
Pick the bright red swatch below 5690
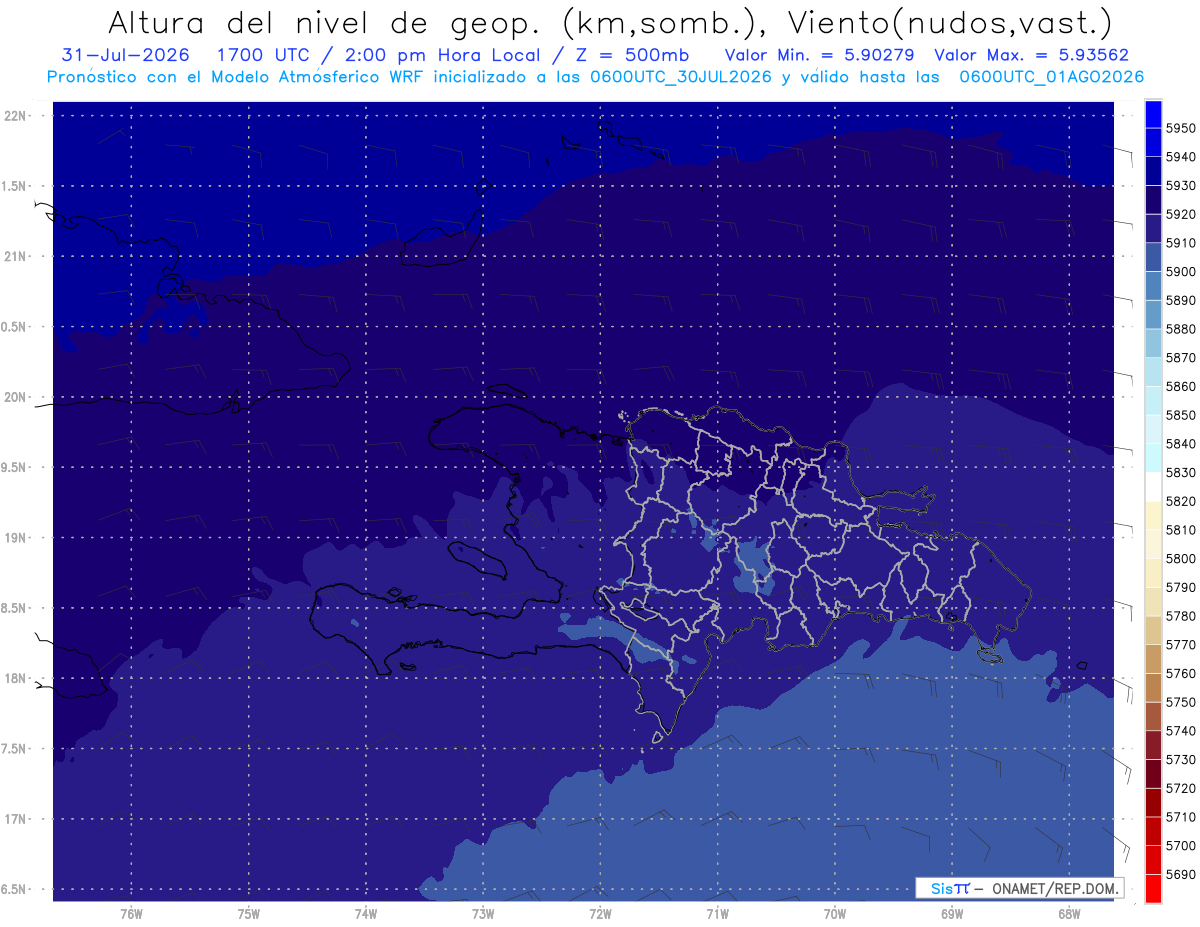(1153, 888)
